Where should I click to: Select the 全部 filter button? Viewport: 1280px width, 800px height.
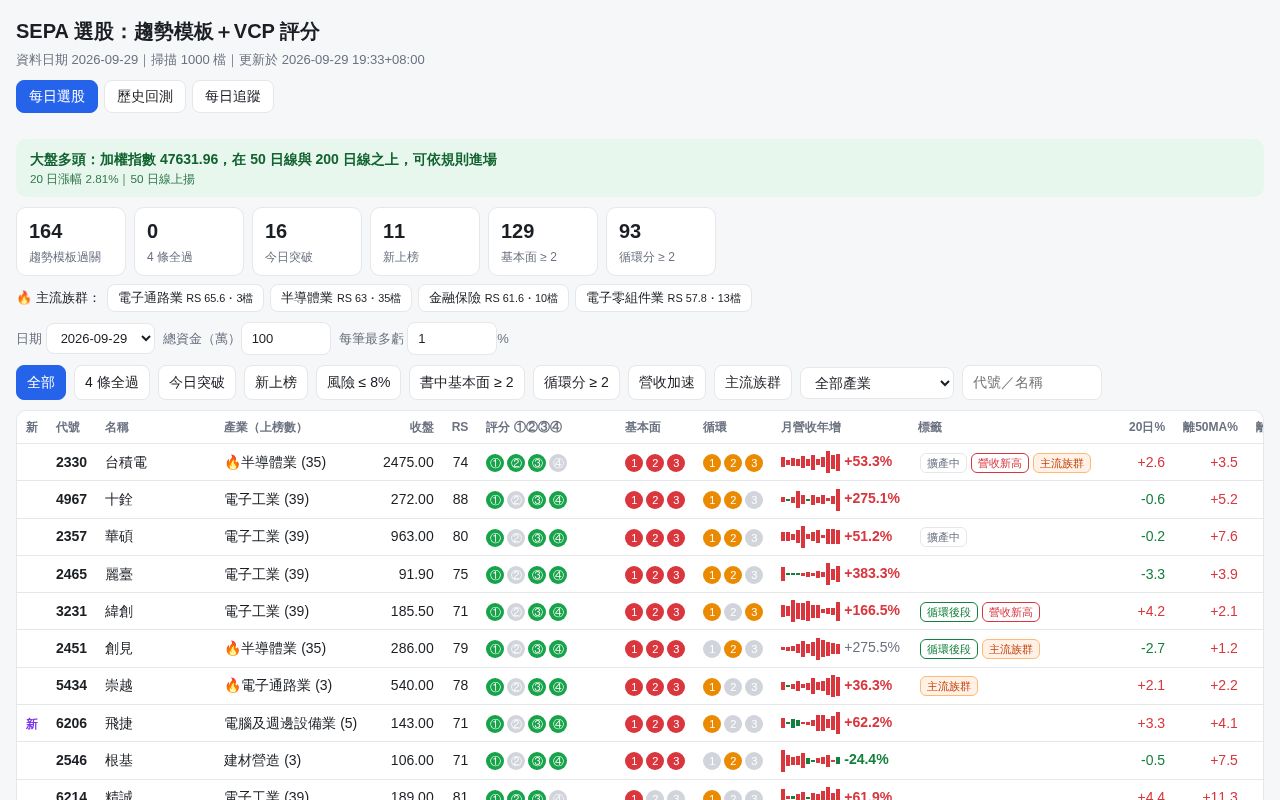click(41, 383)
